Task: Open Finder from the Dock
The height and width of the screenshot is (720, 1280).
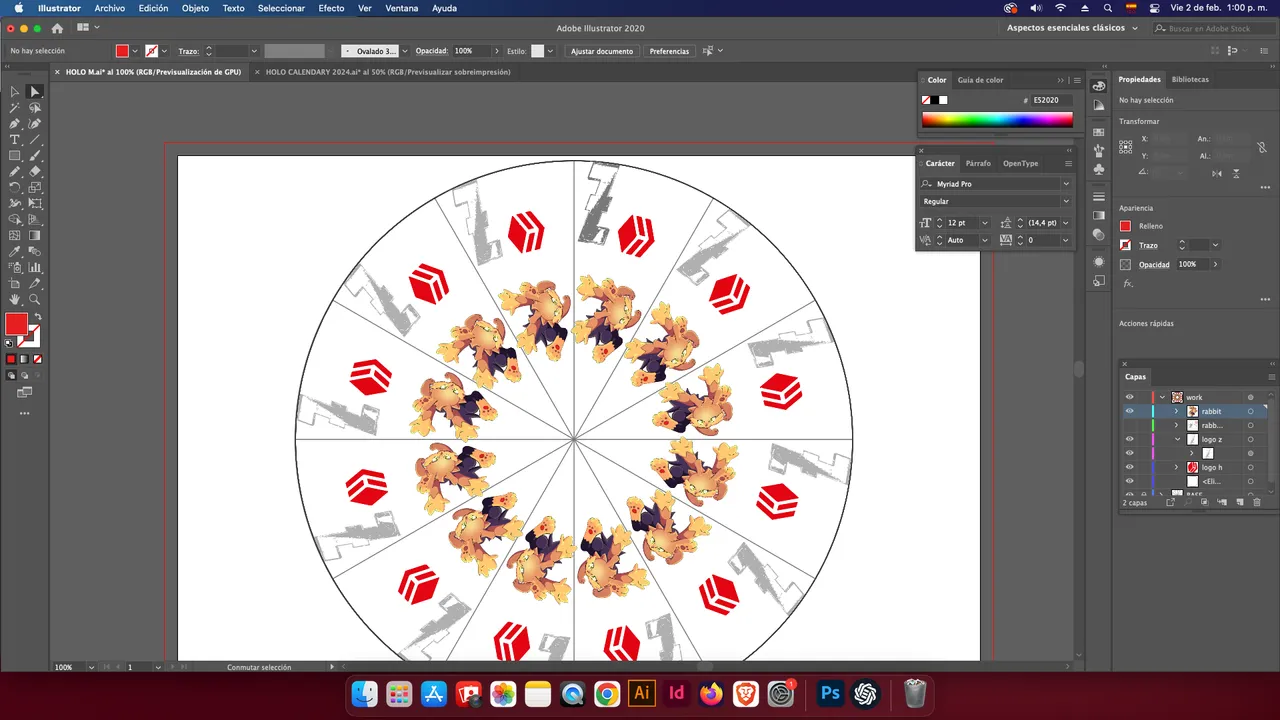Action: [x=365, y=693]
